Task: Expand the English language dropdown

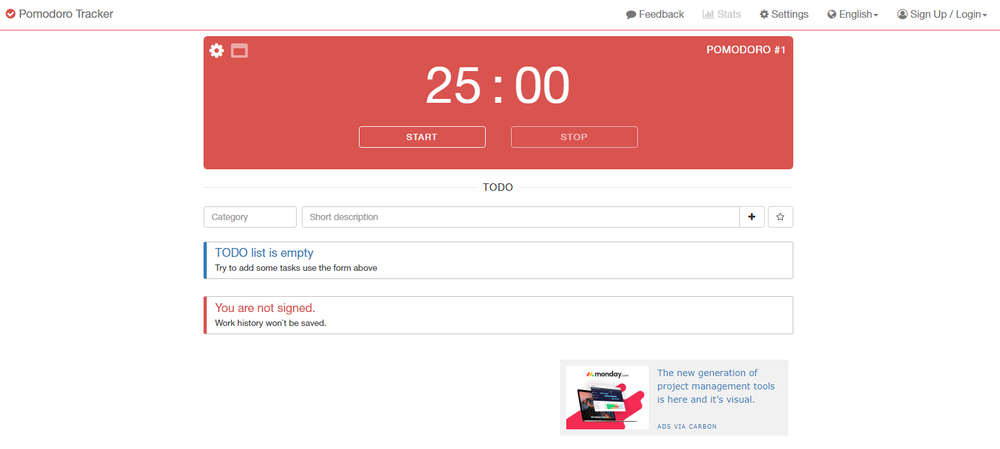Action: (x=853, y=15)
